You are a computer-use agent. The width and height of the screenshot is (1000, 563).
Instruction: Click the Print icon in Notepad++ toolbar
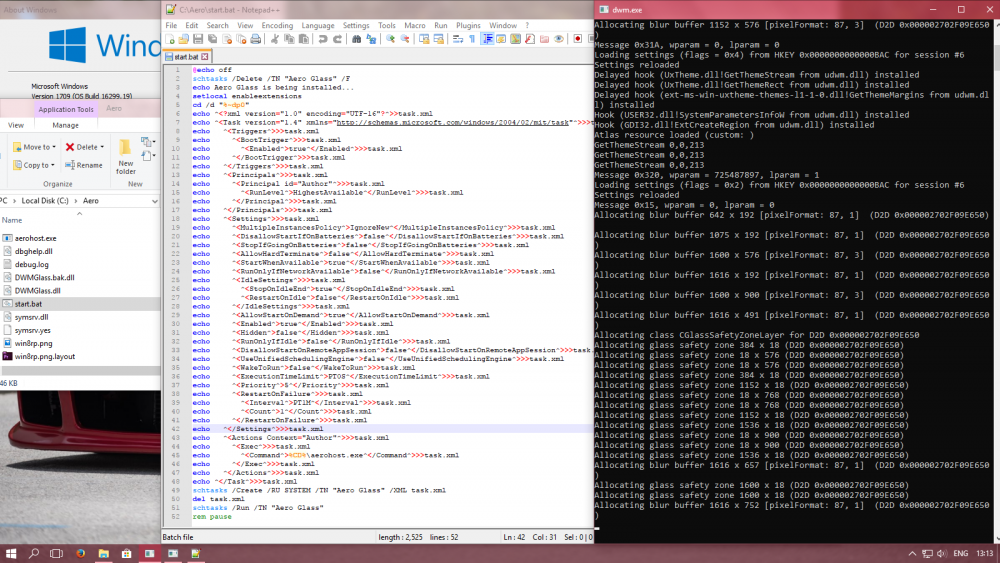pyautogui.click(x=256, y=39)
